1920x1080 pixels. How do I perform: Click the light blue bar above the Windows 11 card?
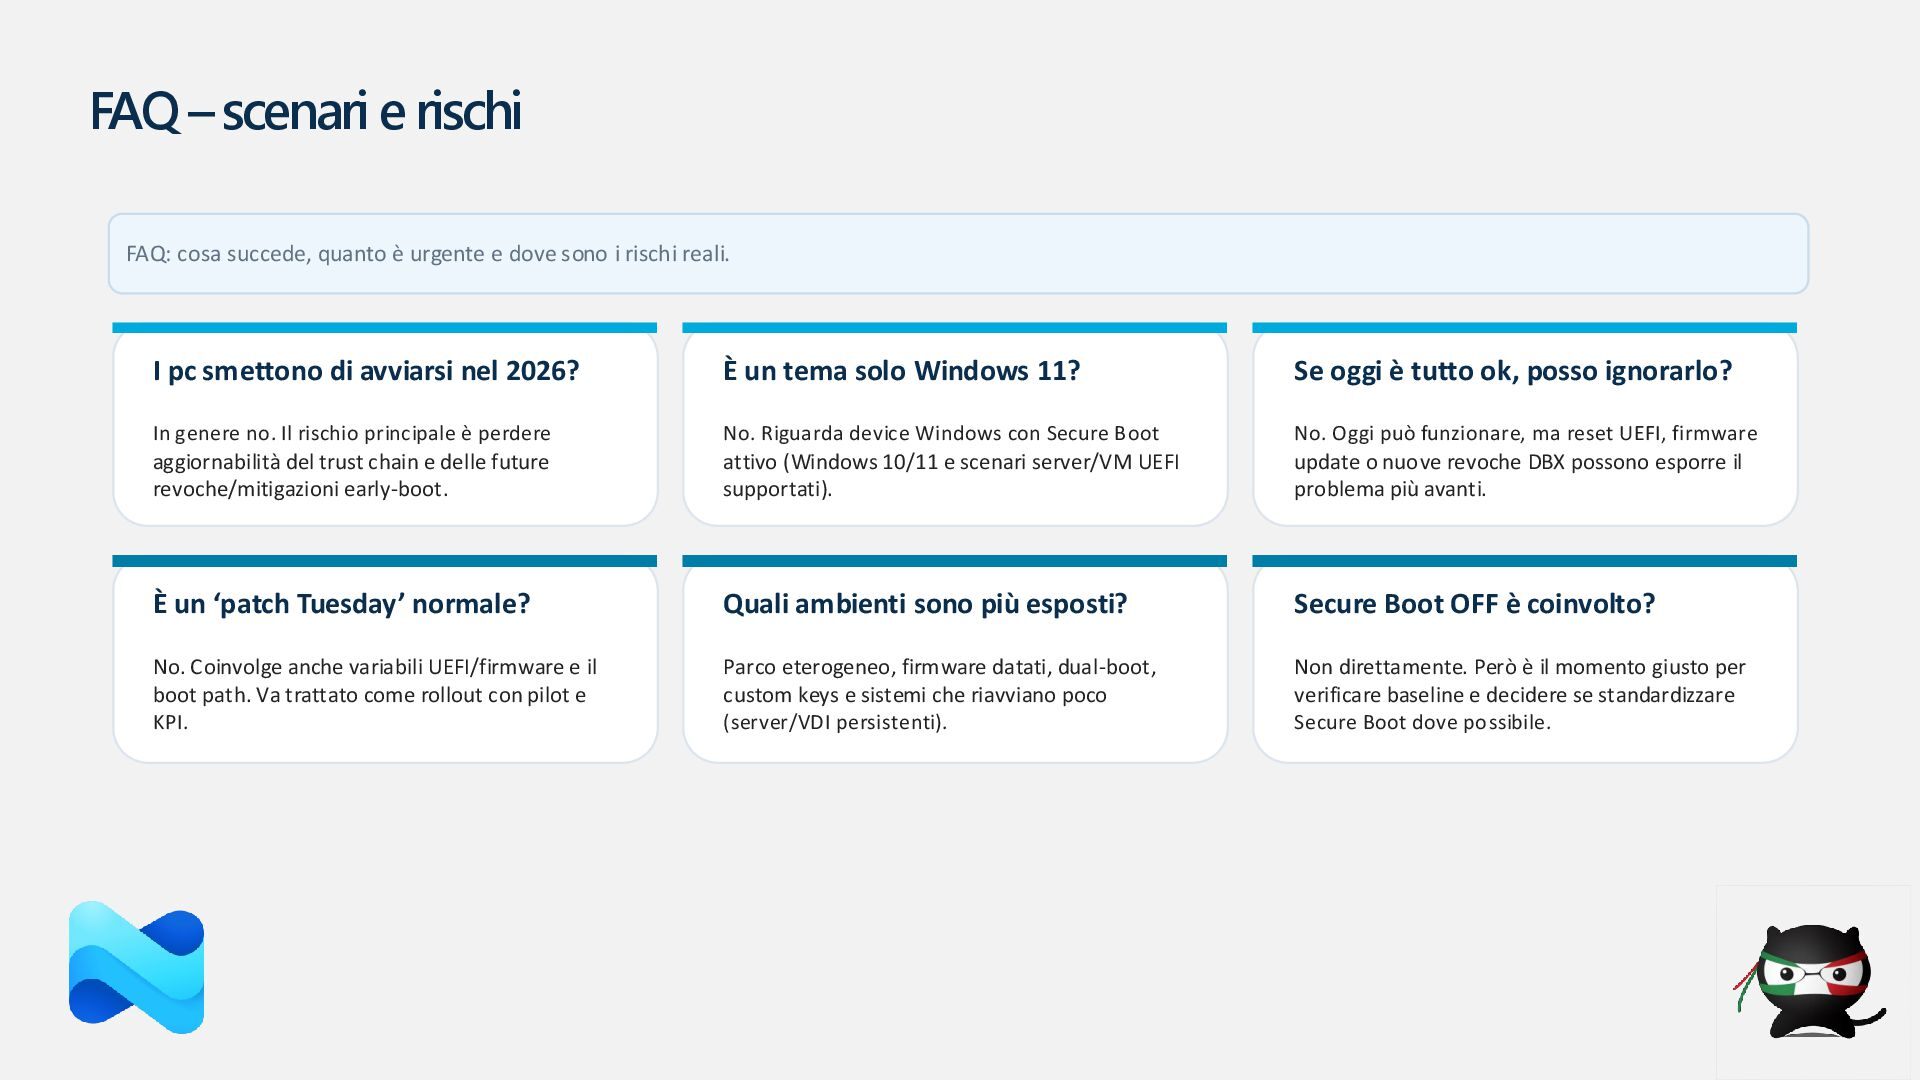coord(954,328)
